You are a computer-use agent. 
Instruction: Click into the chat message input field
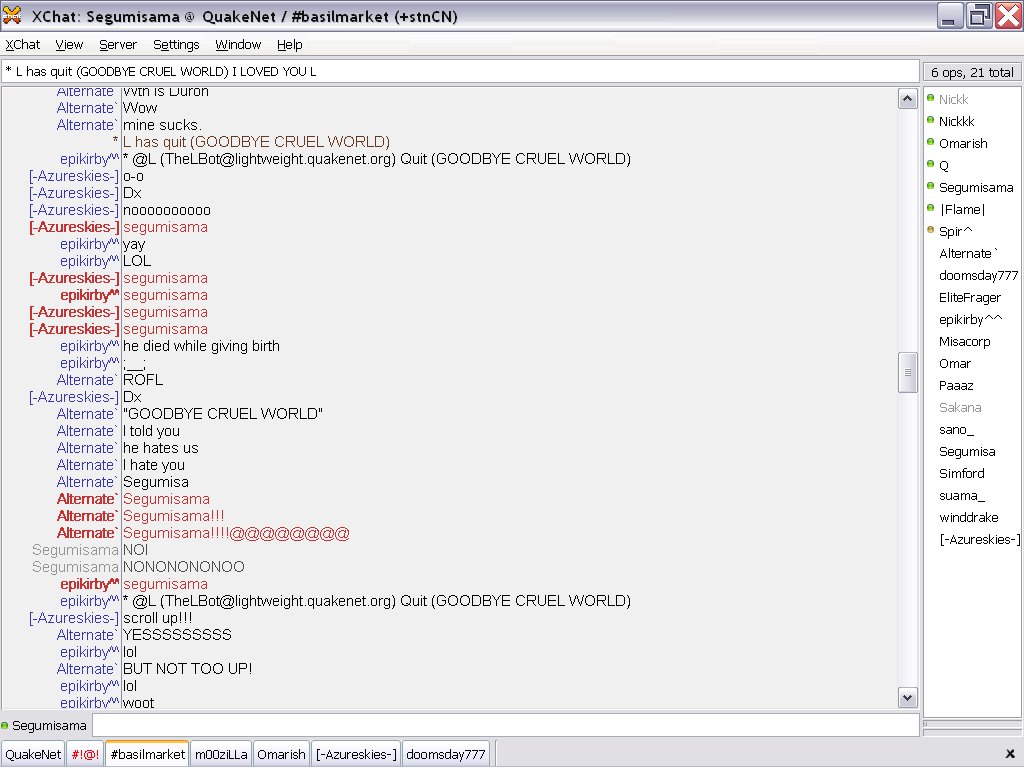click(x=505, y=725)
